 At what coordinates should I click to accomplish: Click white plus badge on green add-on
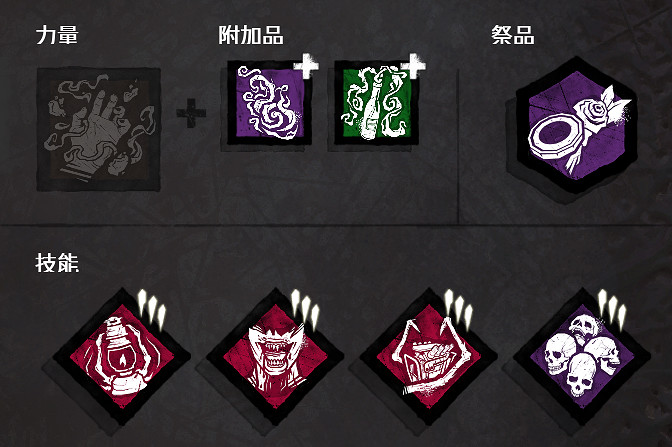(x=413, y=66)
